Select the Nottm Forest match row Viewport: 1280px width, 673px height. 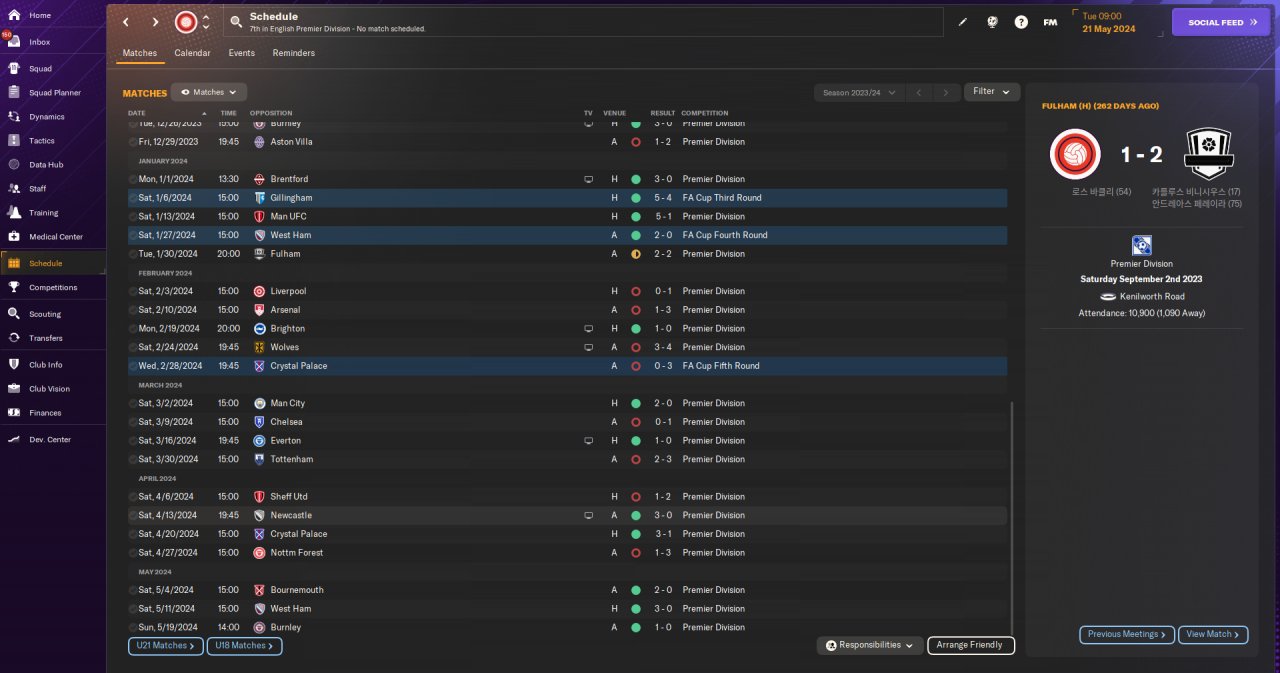(567, 552)
